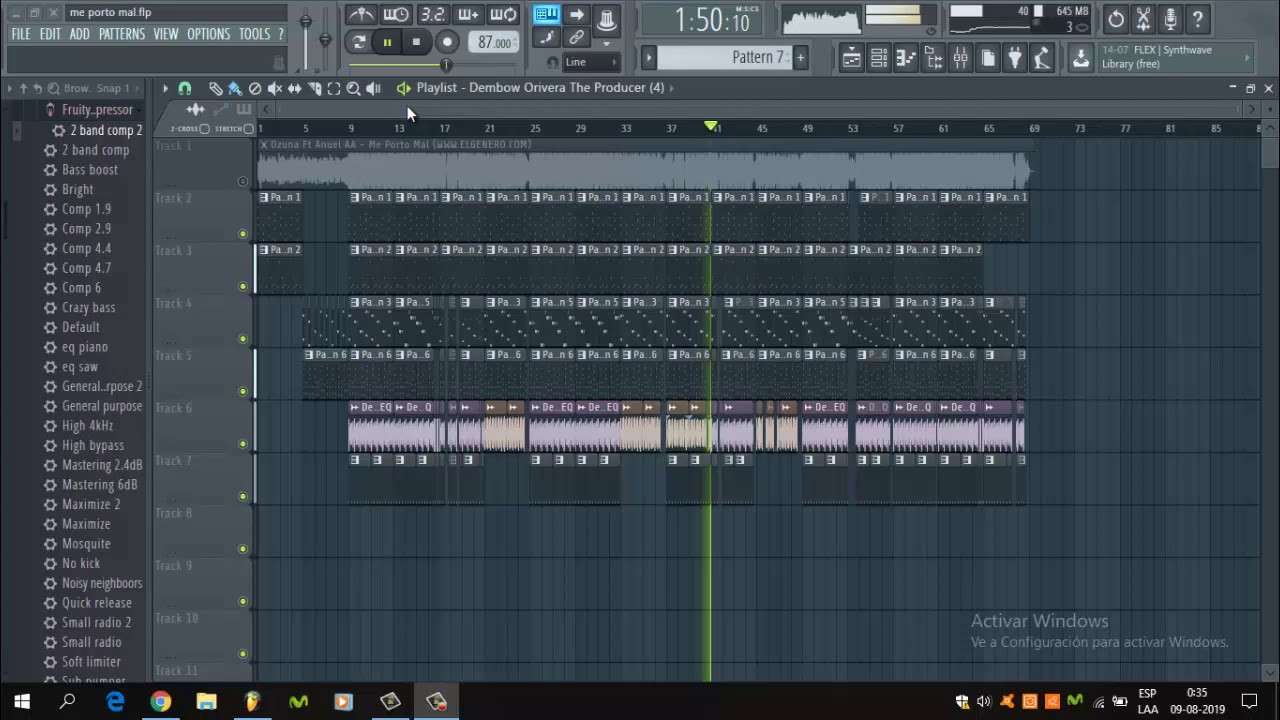Select the playlist zoom tool
This screenshot has width=1280, height=720.
[x=353, y=88]
